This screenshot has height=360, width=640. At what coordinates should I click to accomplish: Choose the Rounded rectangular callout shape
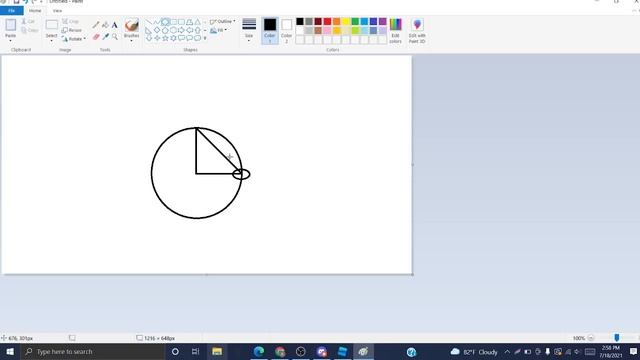point(181,38)
